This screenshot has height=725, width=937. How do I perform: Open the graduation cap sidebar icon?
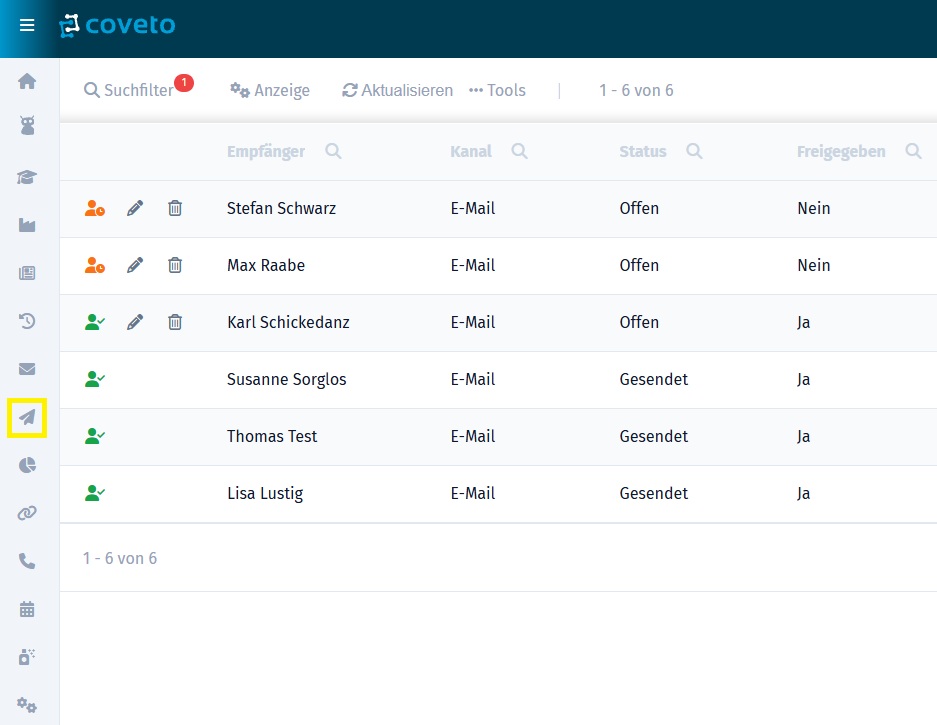click(x=27, y=177)
